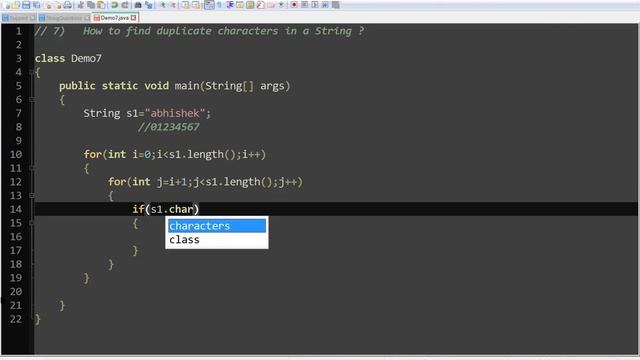
Task: Open the Function List toolbar icon
Action: point(260,5)
